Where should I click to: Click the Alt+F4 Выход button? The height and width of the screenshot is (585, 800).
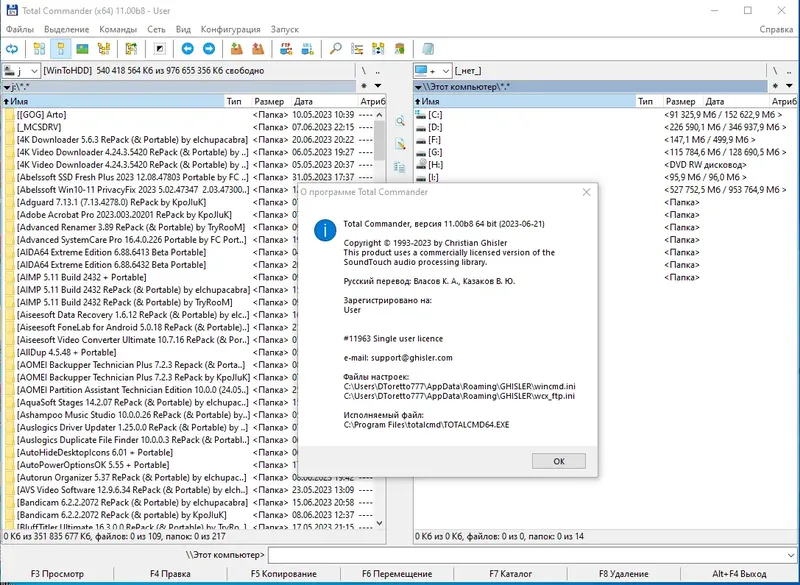click(739, 574)
